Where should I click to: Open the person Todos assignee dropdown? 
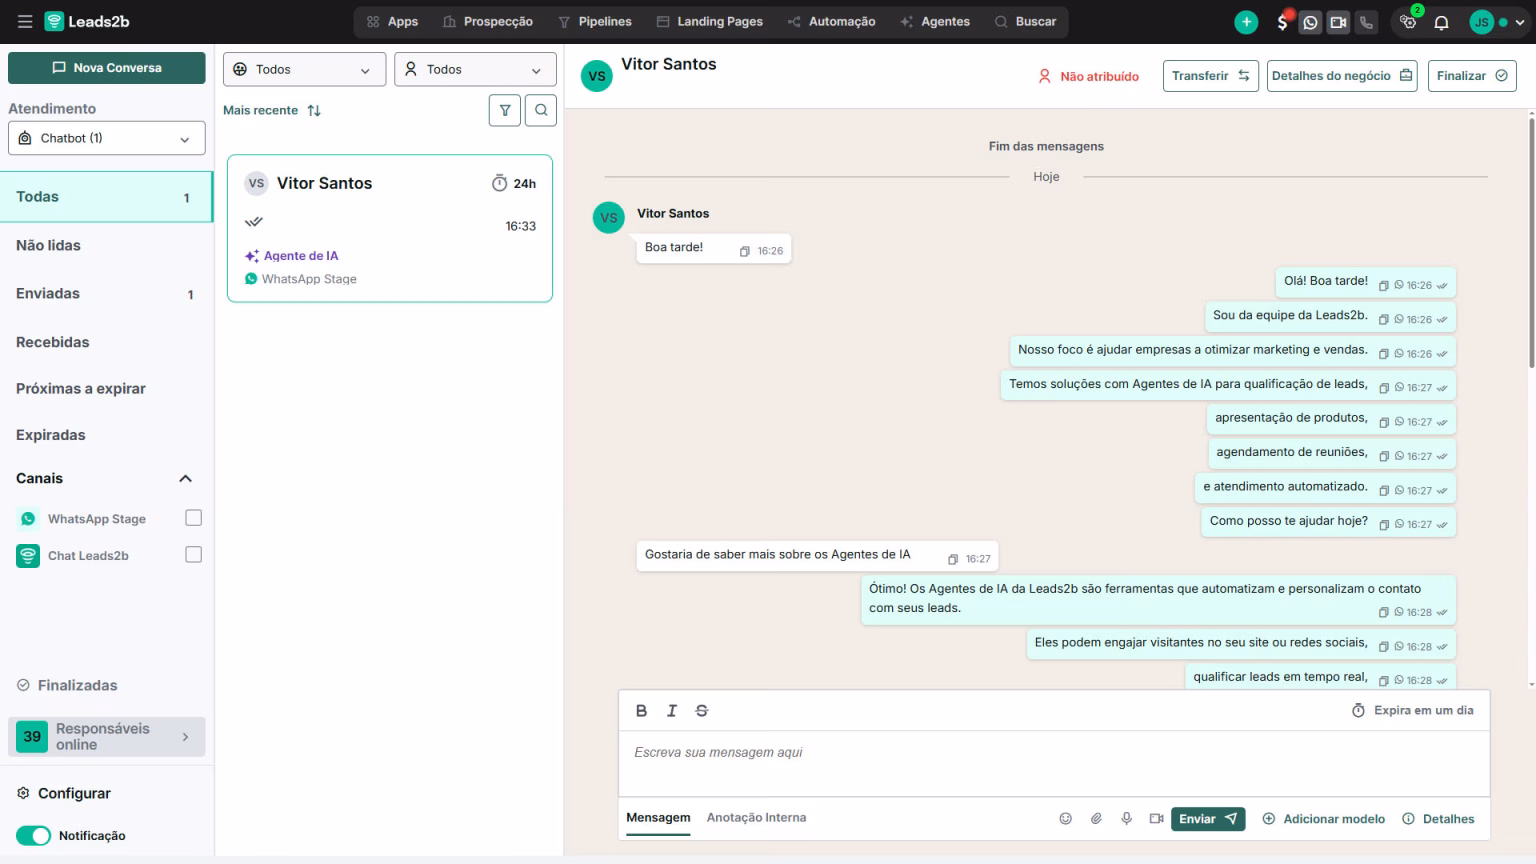475,69
